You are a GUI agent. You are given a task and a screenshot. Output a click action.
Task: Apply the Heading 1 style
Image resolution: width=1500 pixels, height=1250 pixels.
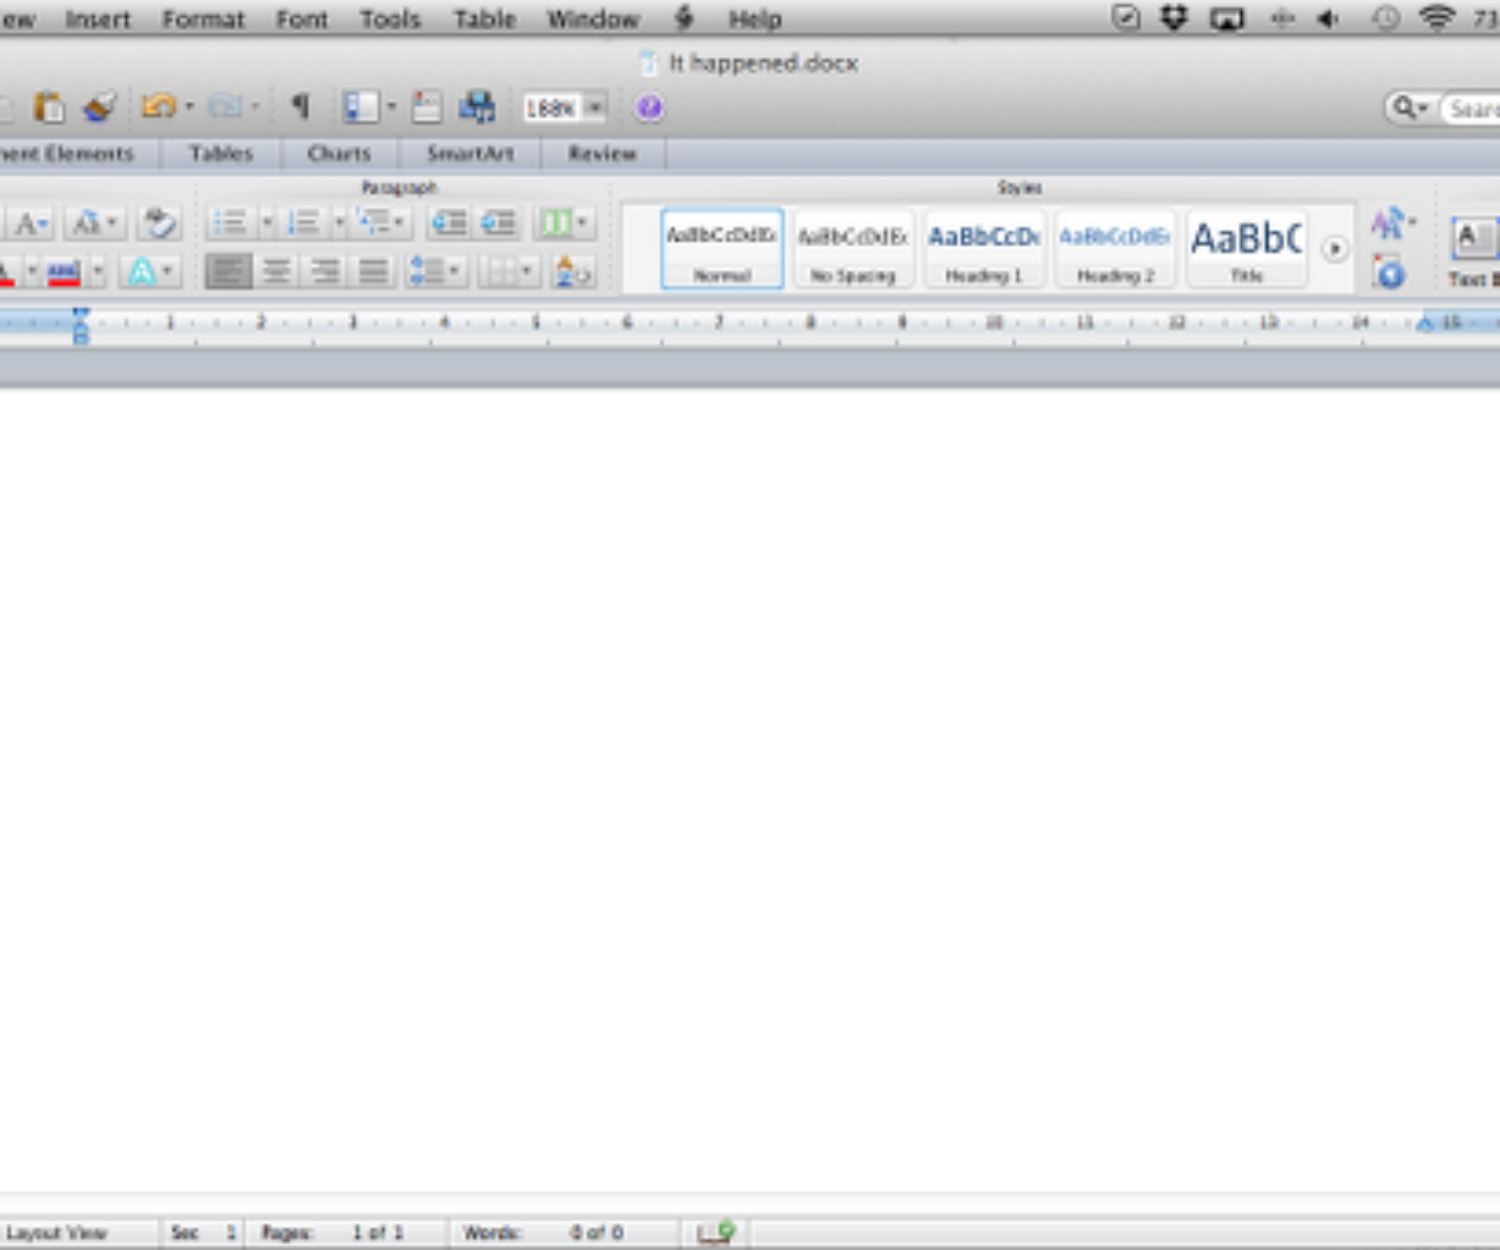pyautogui.click(x=984, y=249)
